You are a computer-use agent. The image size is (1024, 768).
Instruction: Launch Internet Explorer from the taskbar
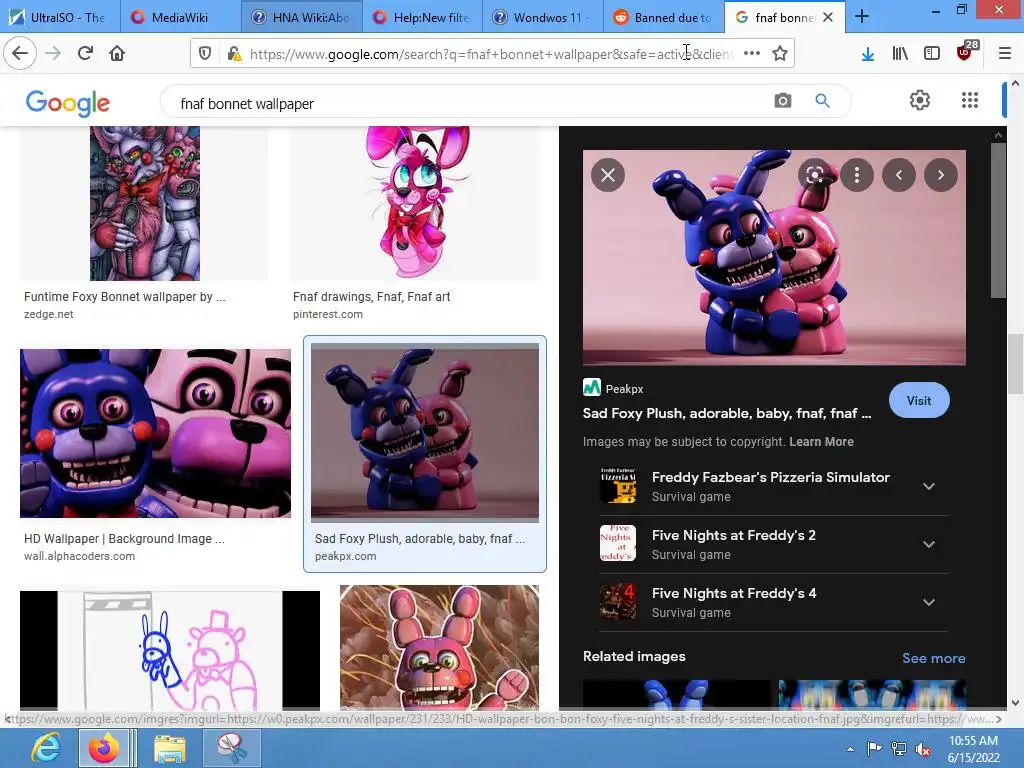45,748
